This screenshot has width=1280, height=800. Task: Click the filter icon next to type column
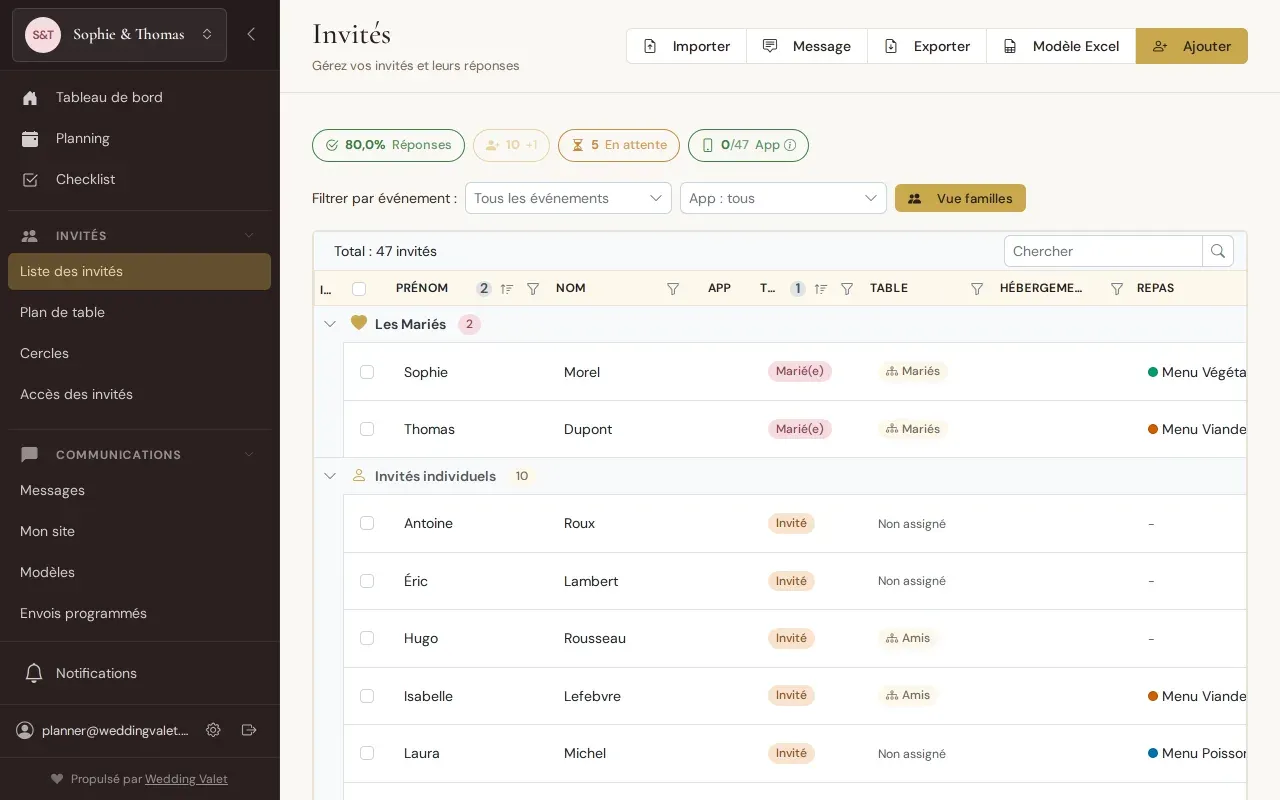[x=847, y=289]
